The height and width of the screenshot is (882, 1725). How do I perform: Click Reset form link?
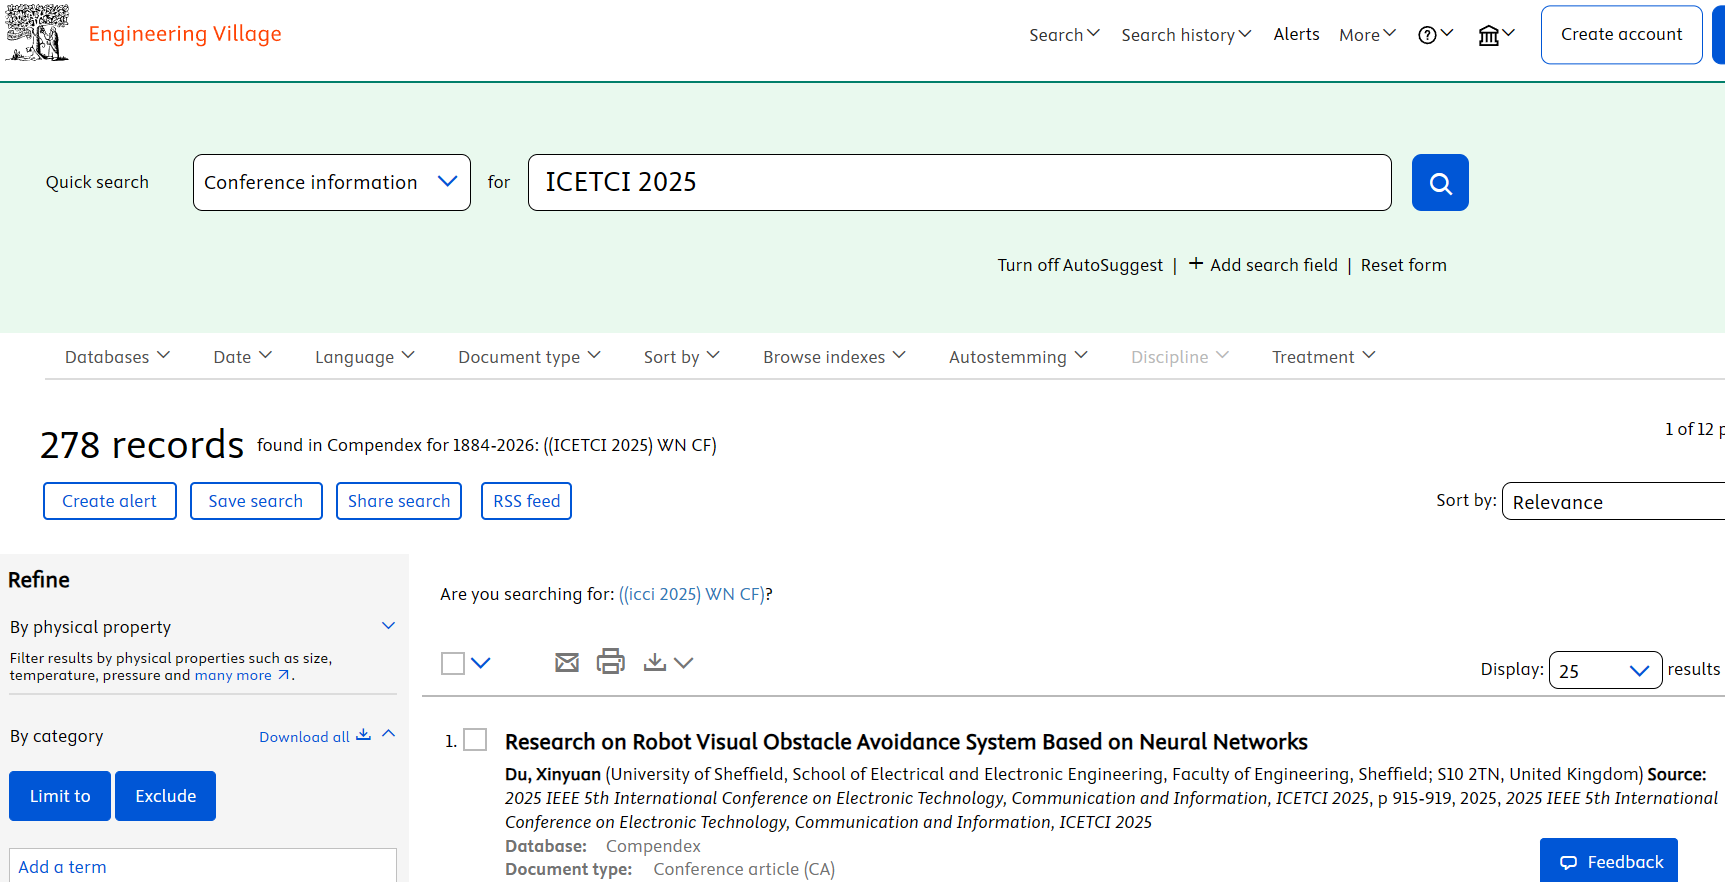tap(1403, 265)
